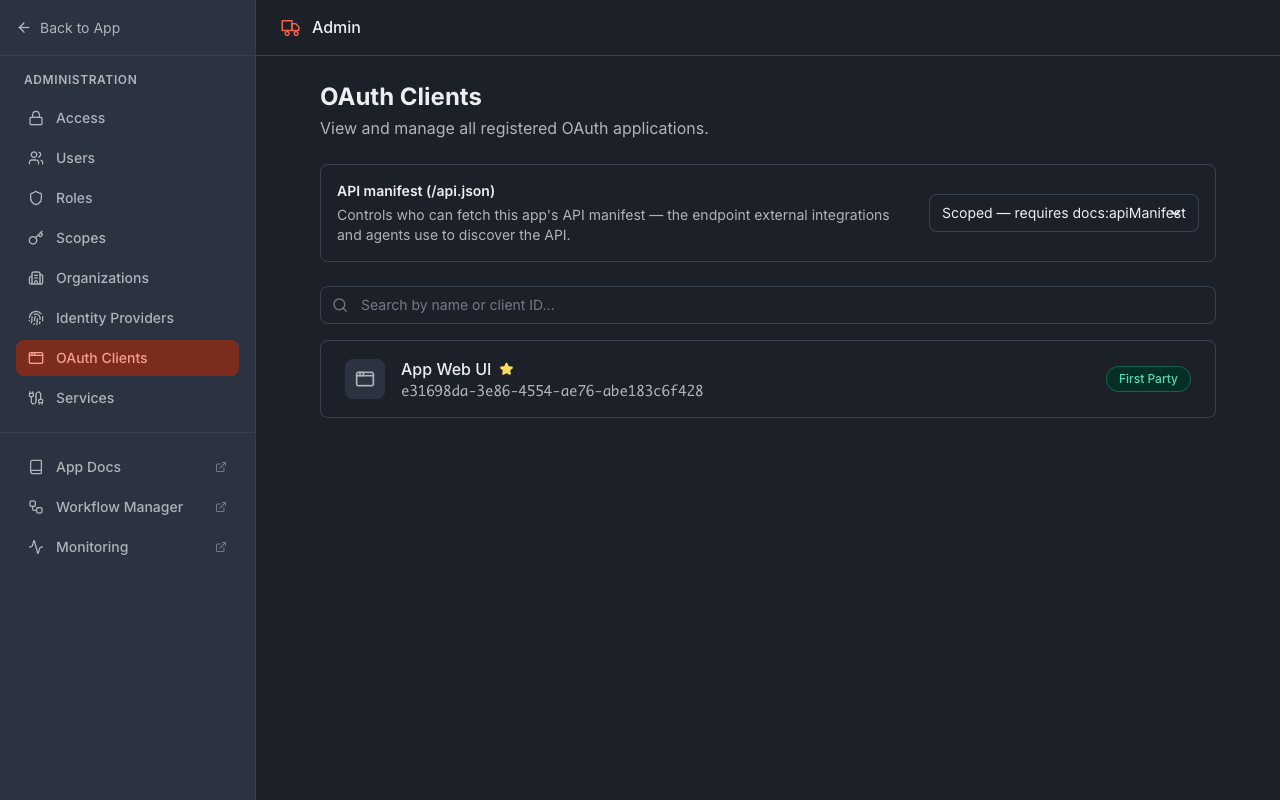
Task: Navigate to Roles
Action: point(127,198)
